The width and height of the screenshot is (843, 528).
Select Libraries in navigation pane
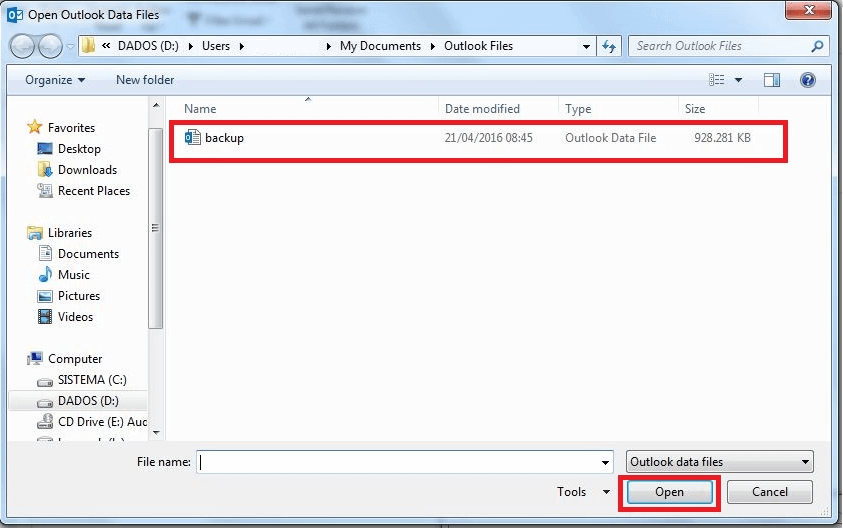[70, 232]
